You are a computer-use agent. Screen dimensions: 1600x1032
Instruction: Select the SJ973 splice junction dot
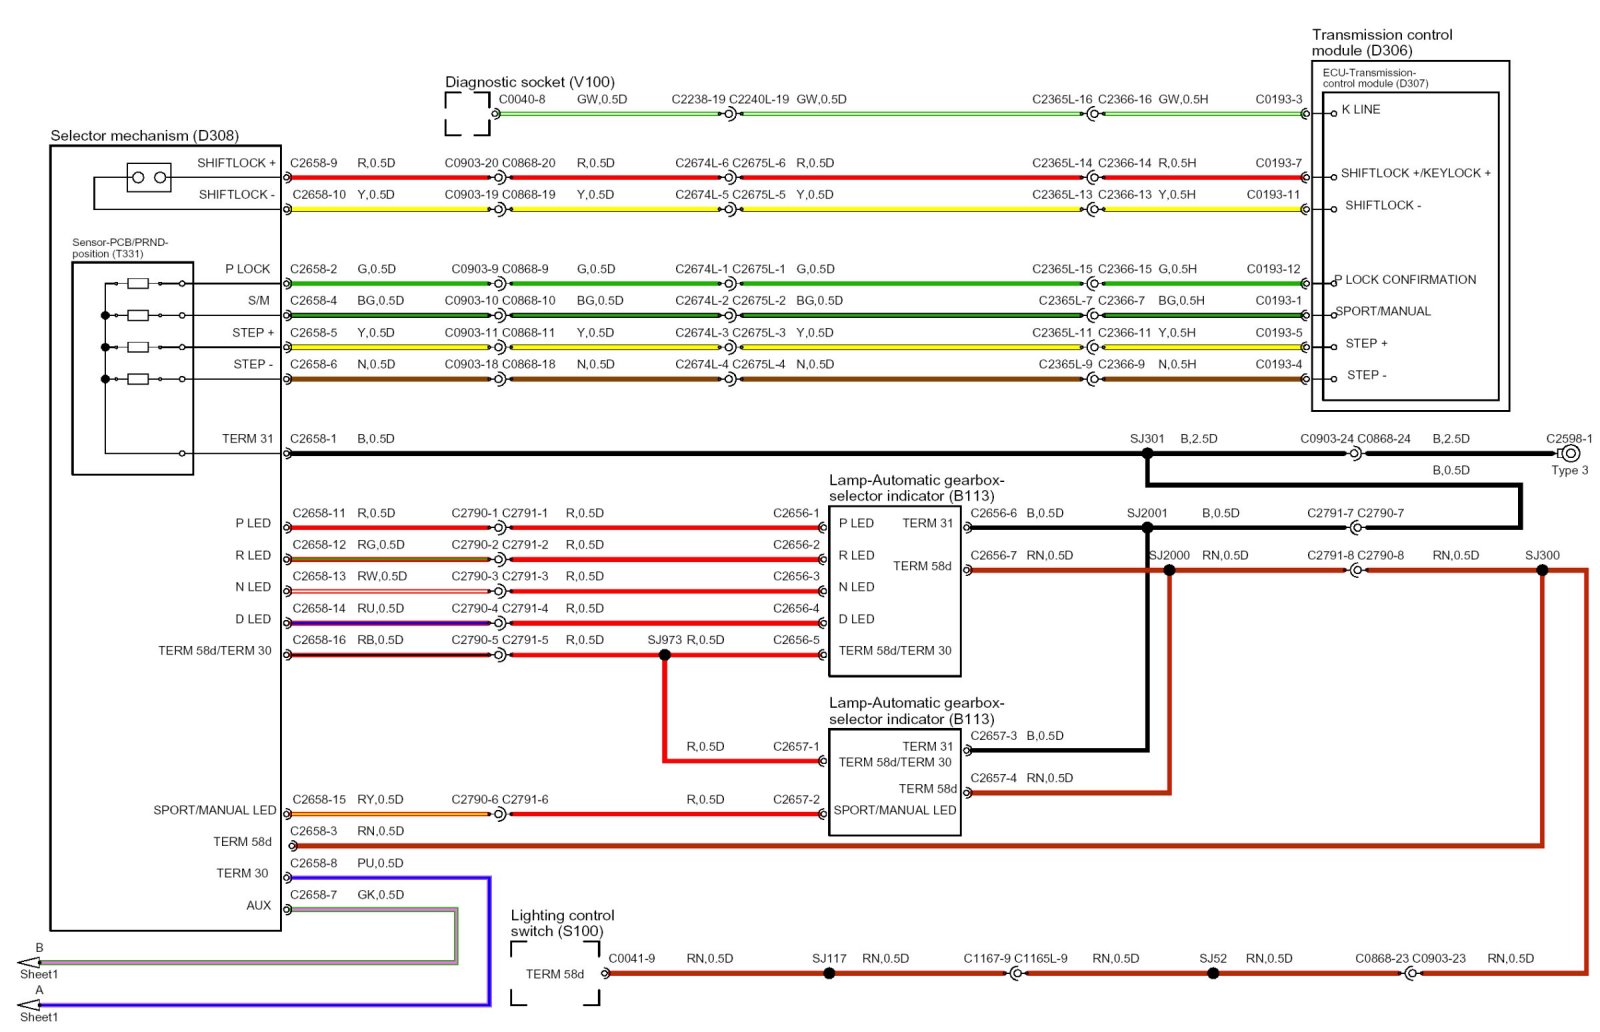point(665,655)
